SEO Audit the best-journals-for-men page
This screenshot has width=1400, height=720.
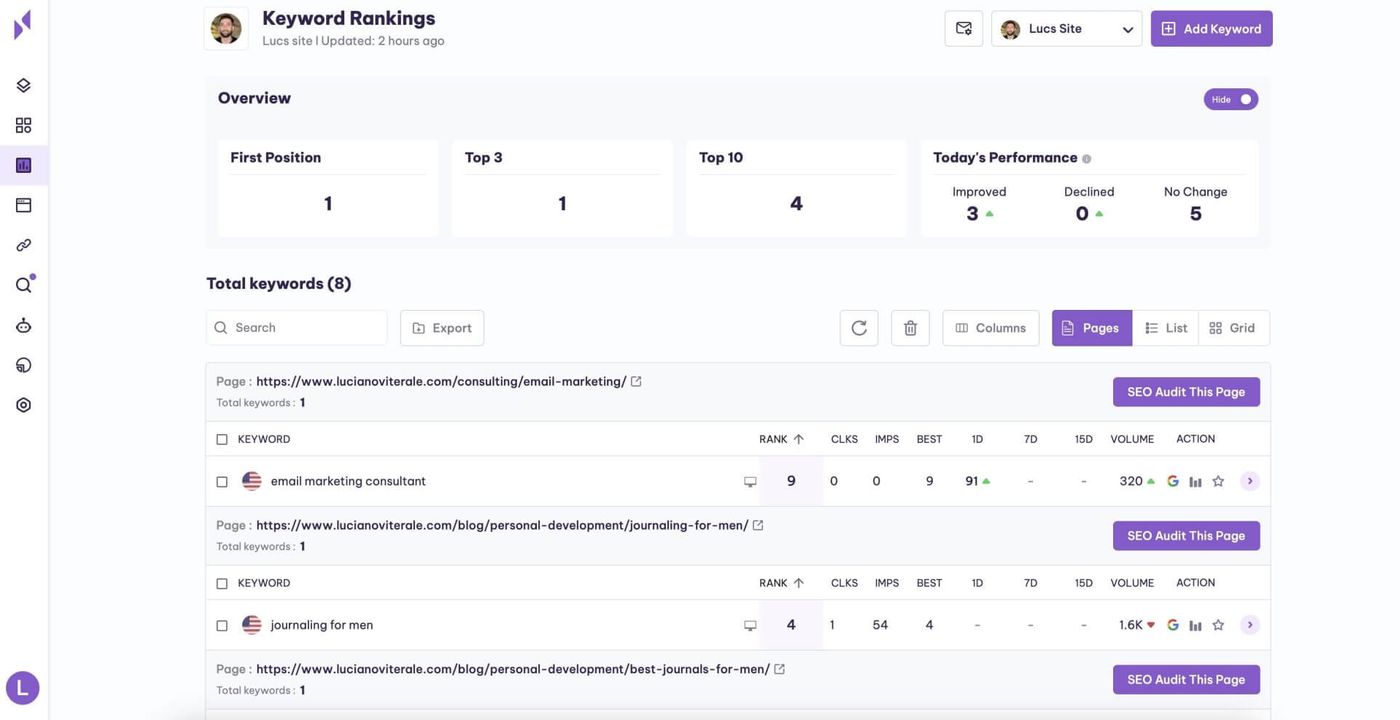pos(1186,680)
